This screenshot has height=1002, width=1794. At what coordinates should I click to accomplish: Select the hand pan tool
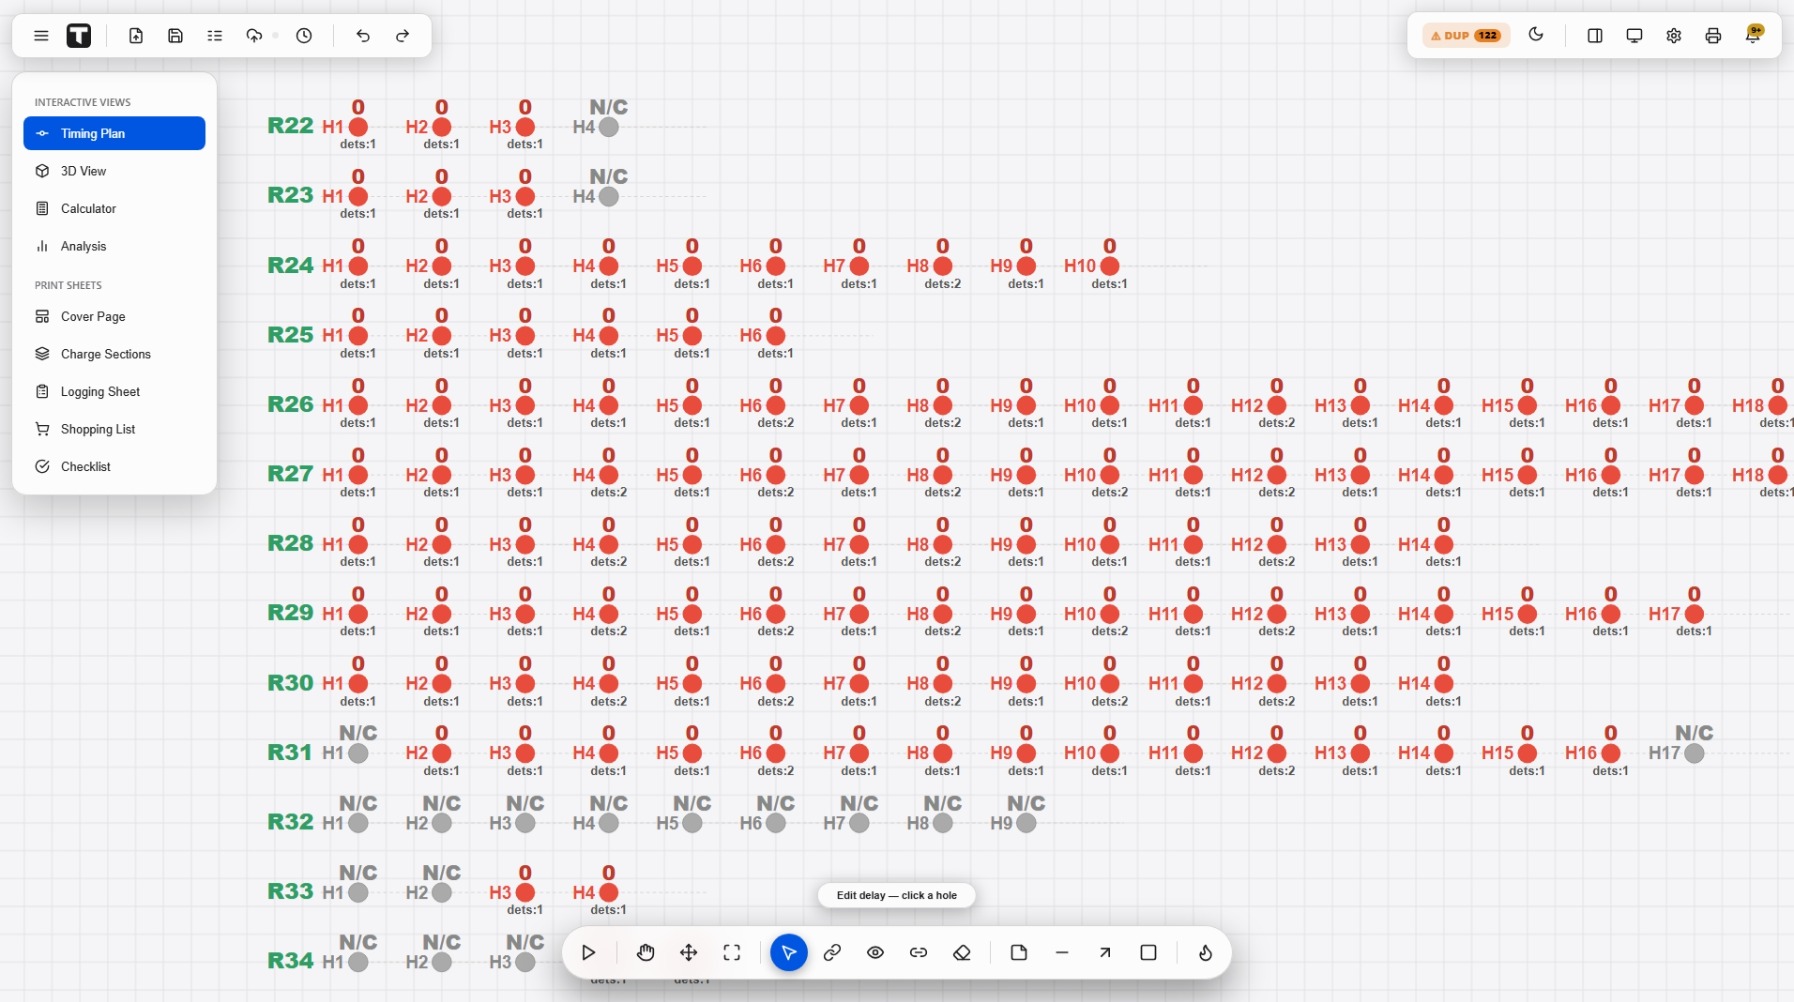(645, 953)
